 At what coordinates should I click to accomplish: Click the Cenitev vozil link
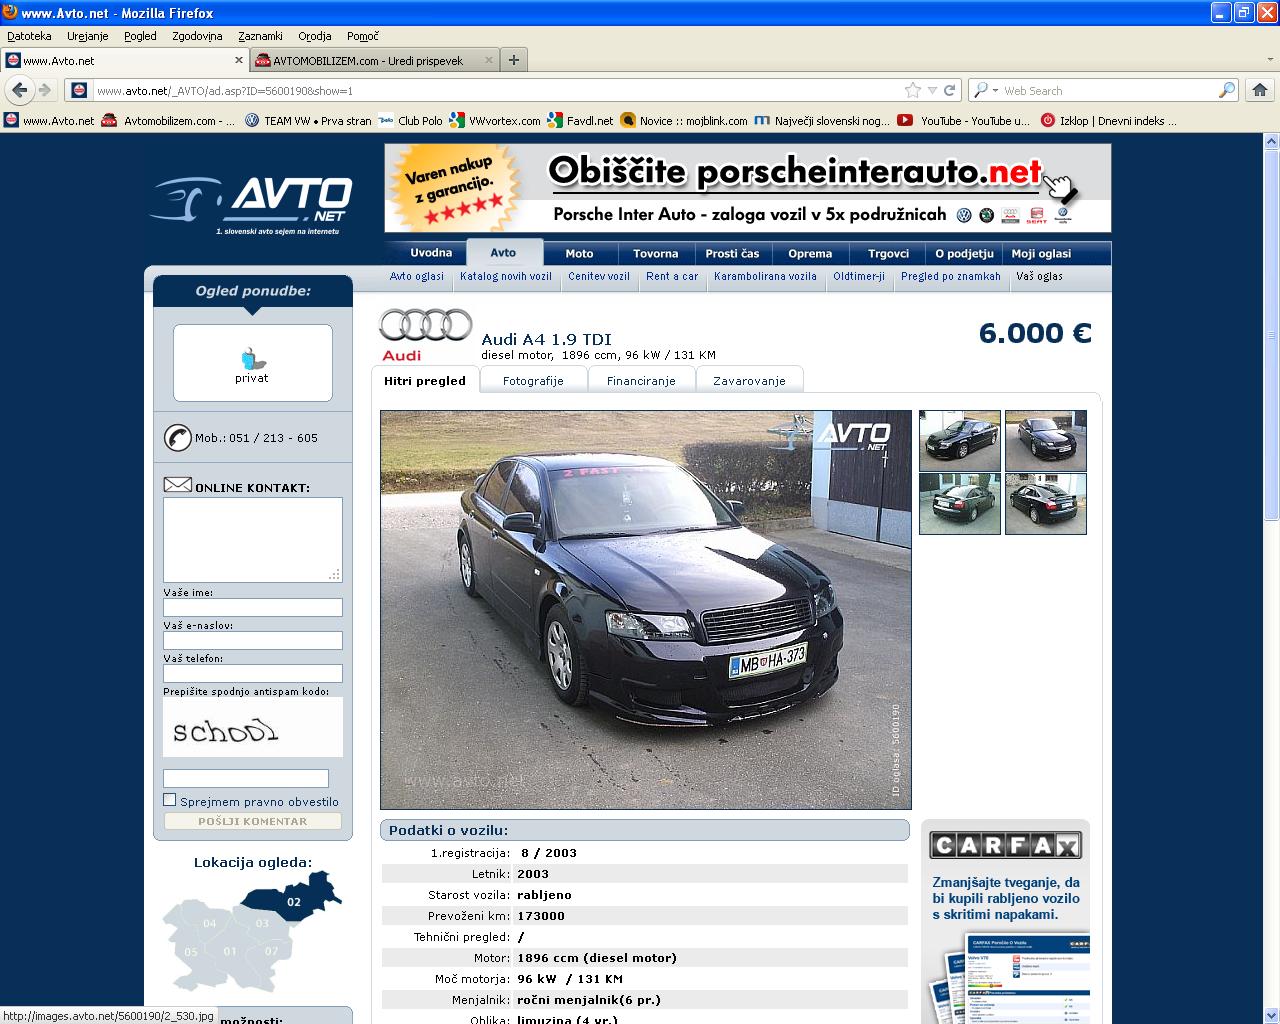click(x=599, y=276)
